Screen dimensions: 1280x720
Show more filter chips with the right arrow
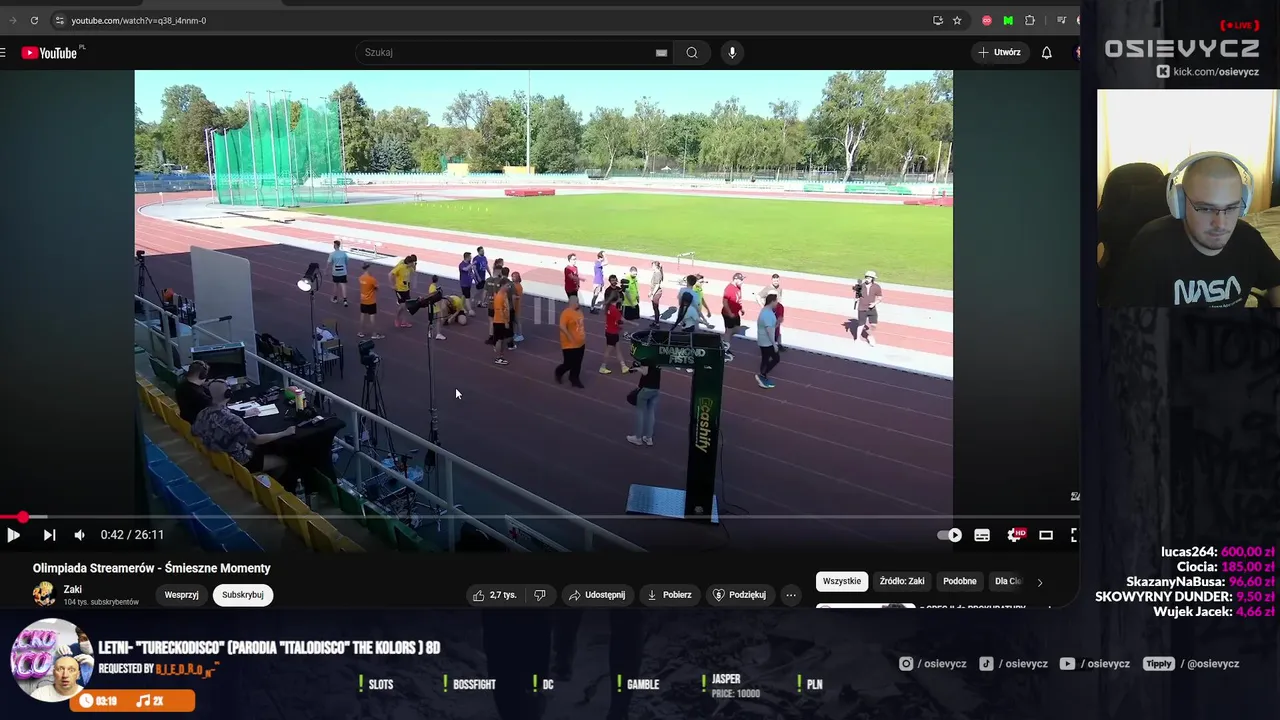(1039, 582)
